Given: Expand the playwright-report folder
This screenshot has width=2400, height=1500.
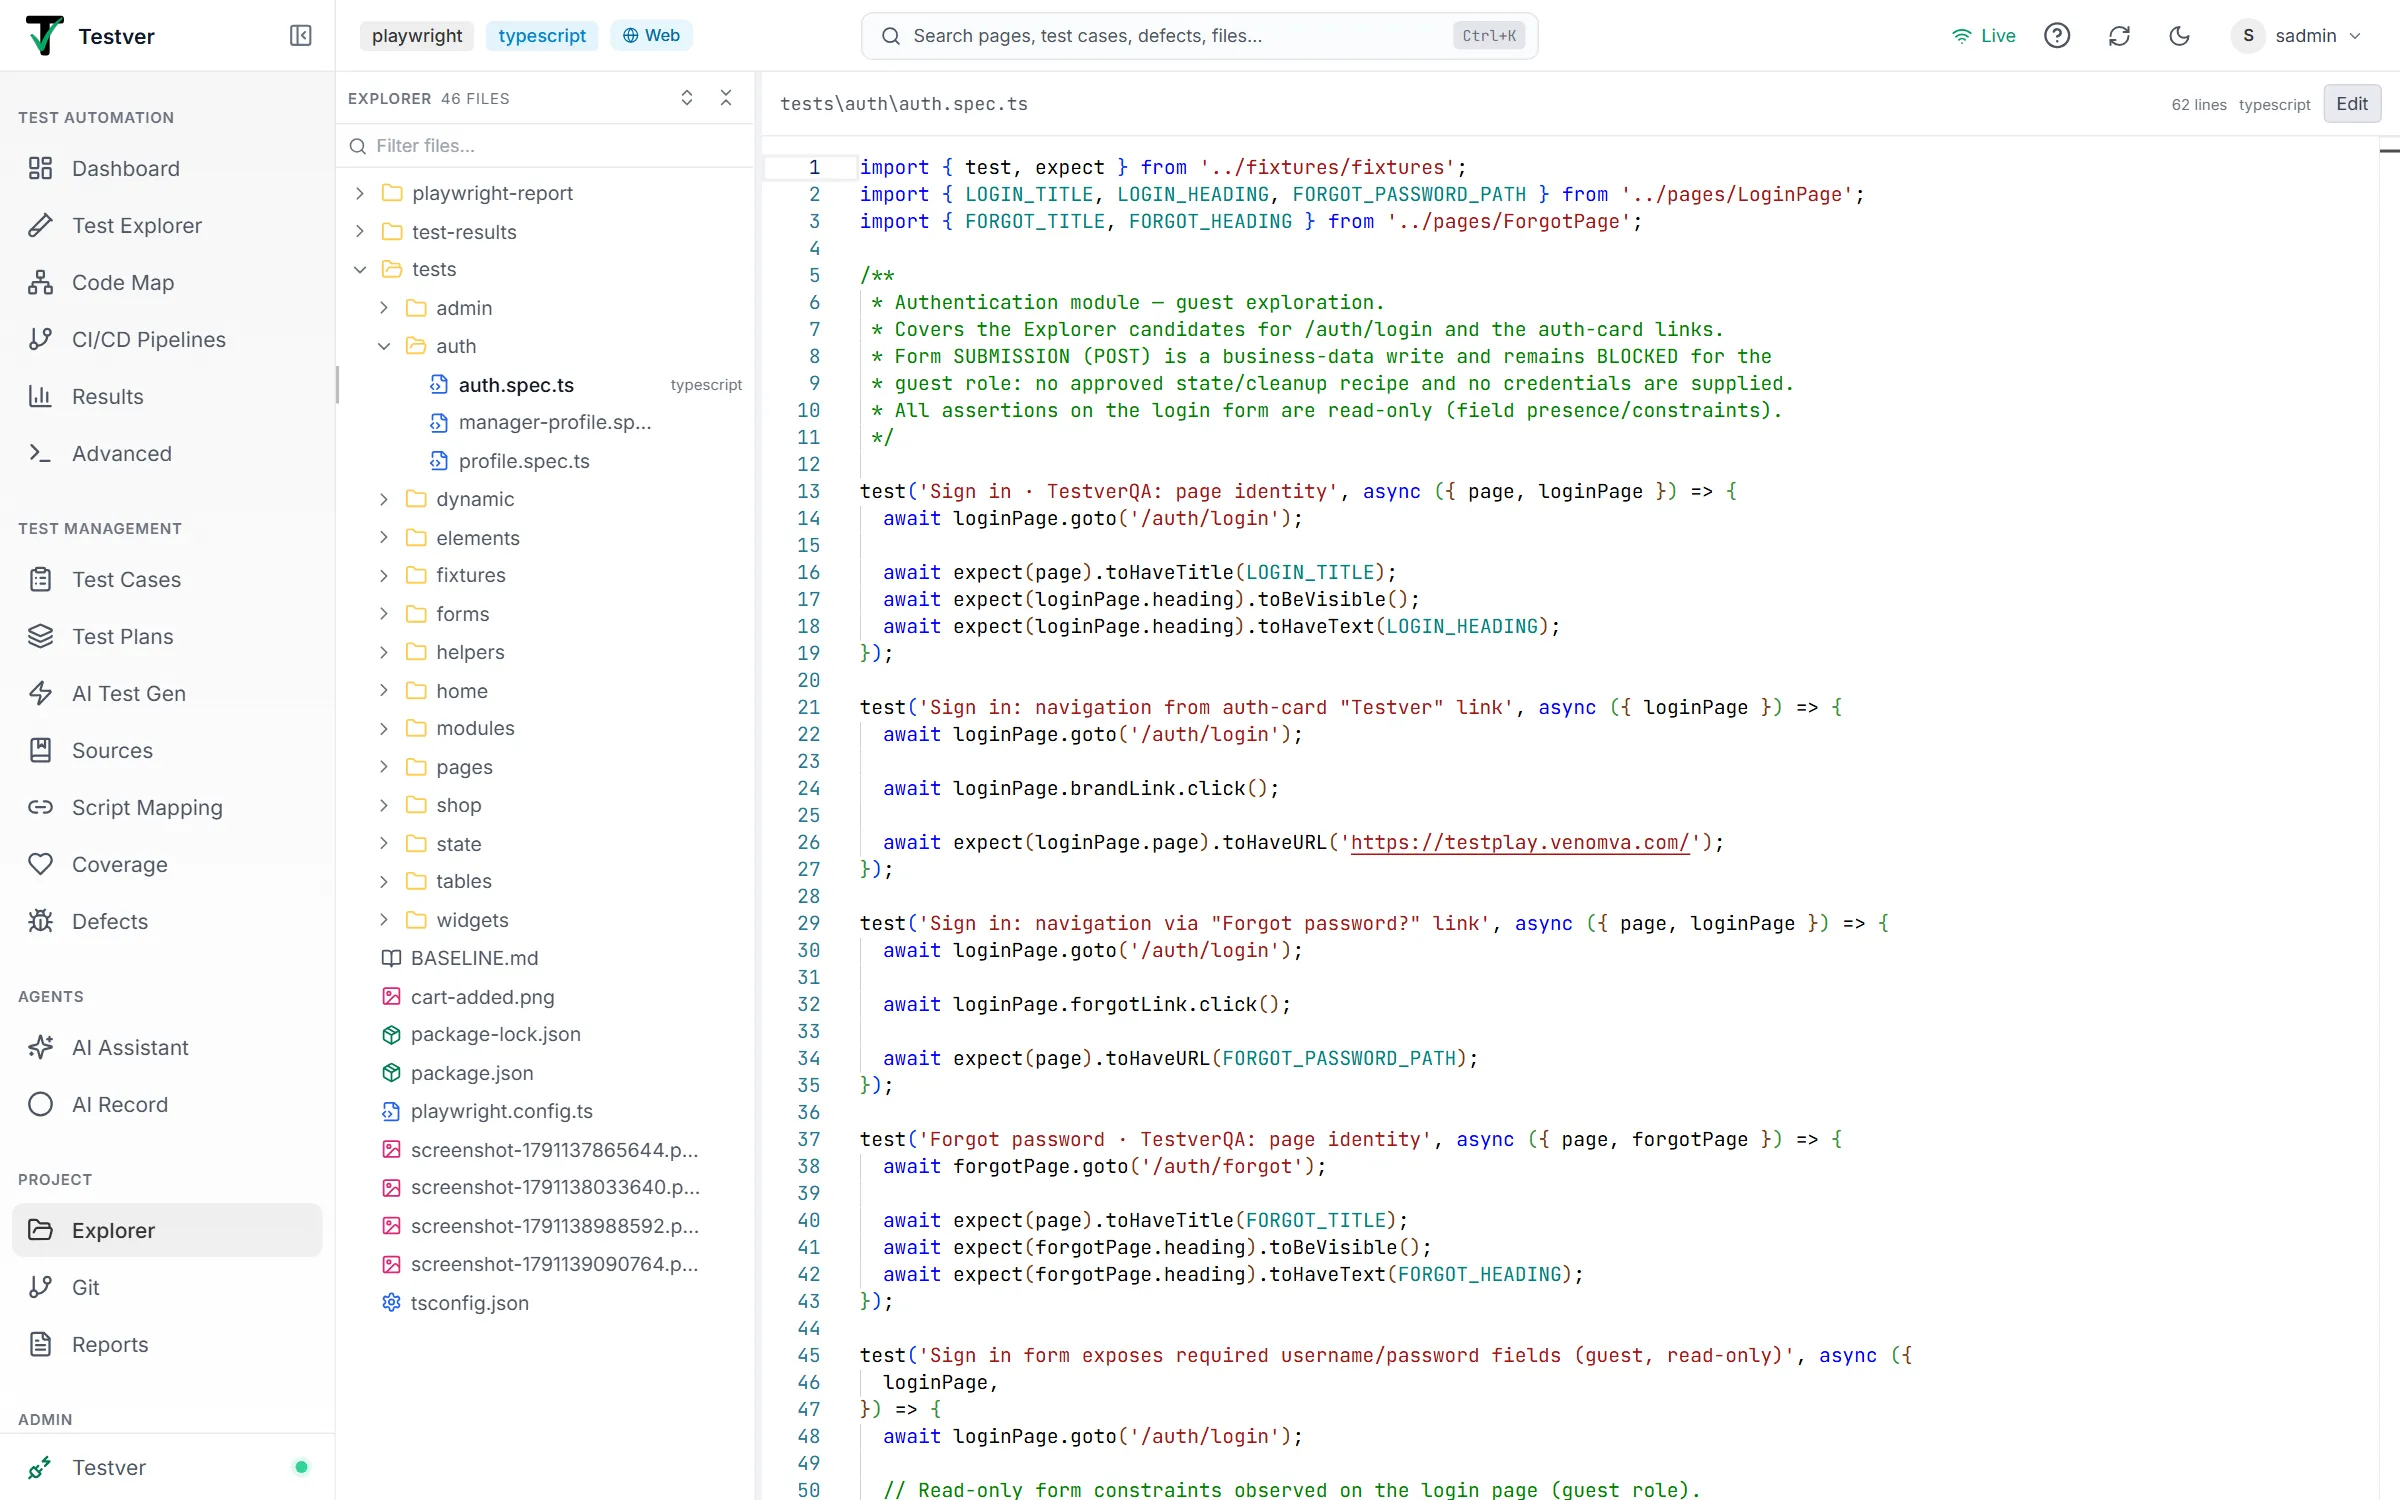Looking at the screenshot, I should point(545,193).
